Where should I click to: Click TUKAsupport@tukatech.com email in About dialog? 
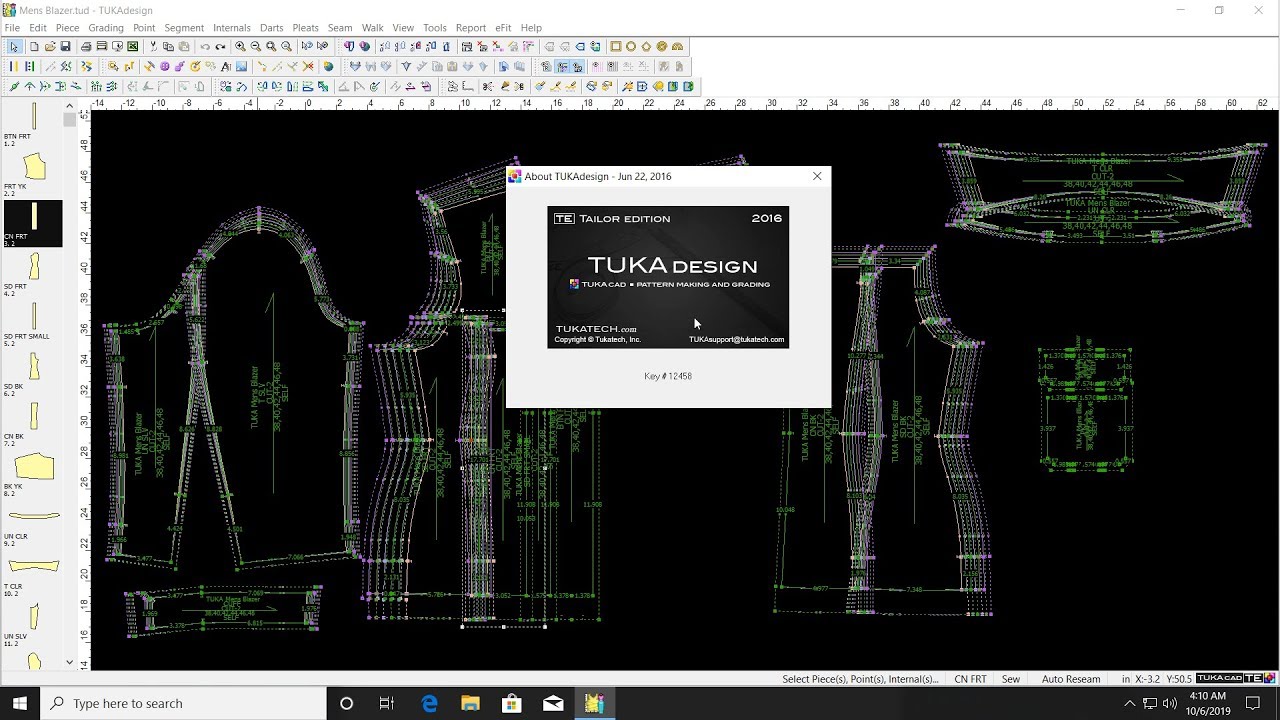[736, 339]
